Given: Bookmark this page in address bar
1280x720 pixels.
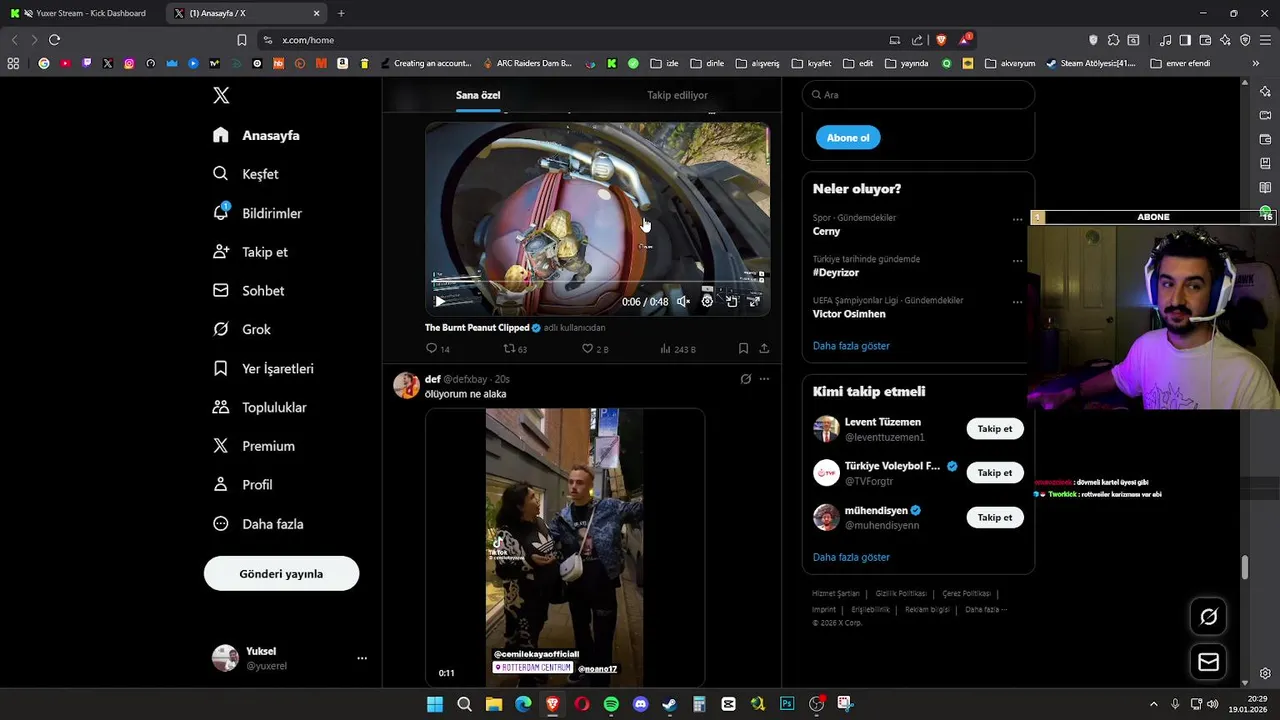Looking at the screenshot, I should (242, 40).
